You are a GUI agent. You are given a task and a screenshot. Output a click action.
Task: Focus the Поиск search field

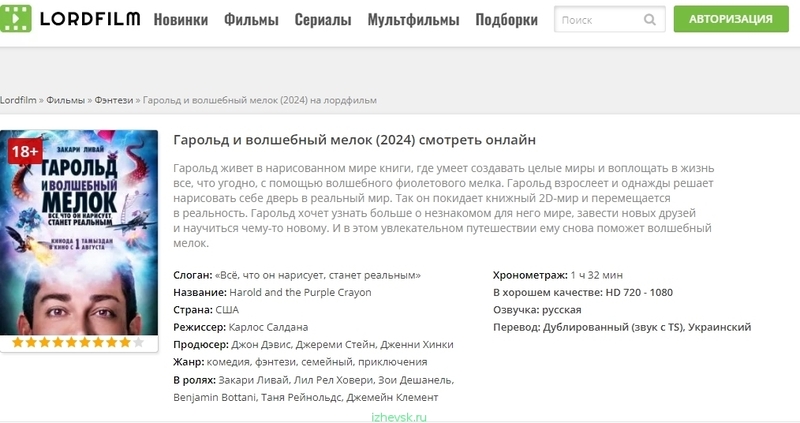pos(610,19)
